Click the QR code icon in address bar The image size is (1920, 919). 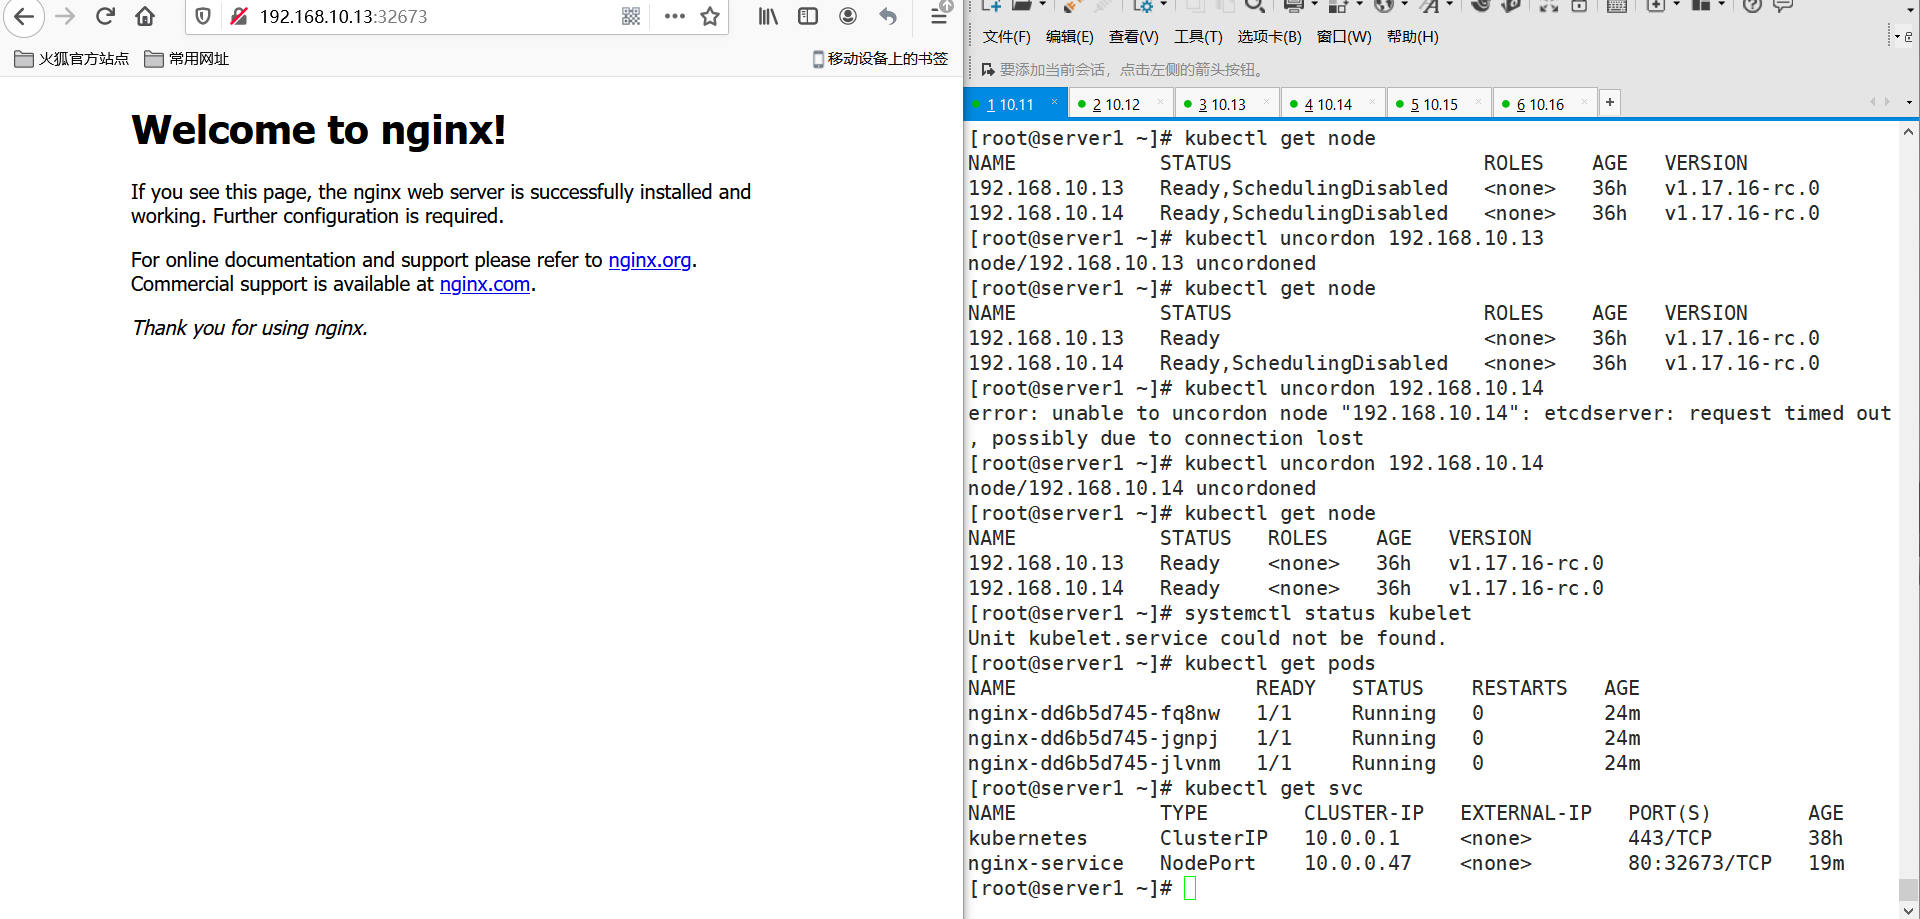pos(631,16)
